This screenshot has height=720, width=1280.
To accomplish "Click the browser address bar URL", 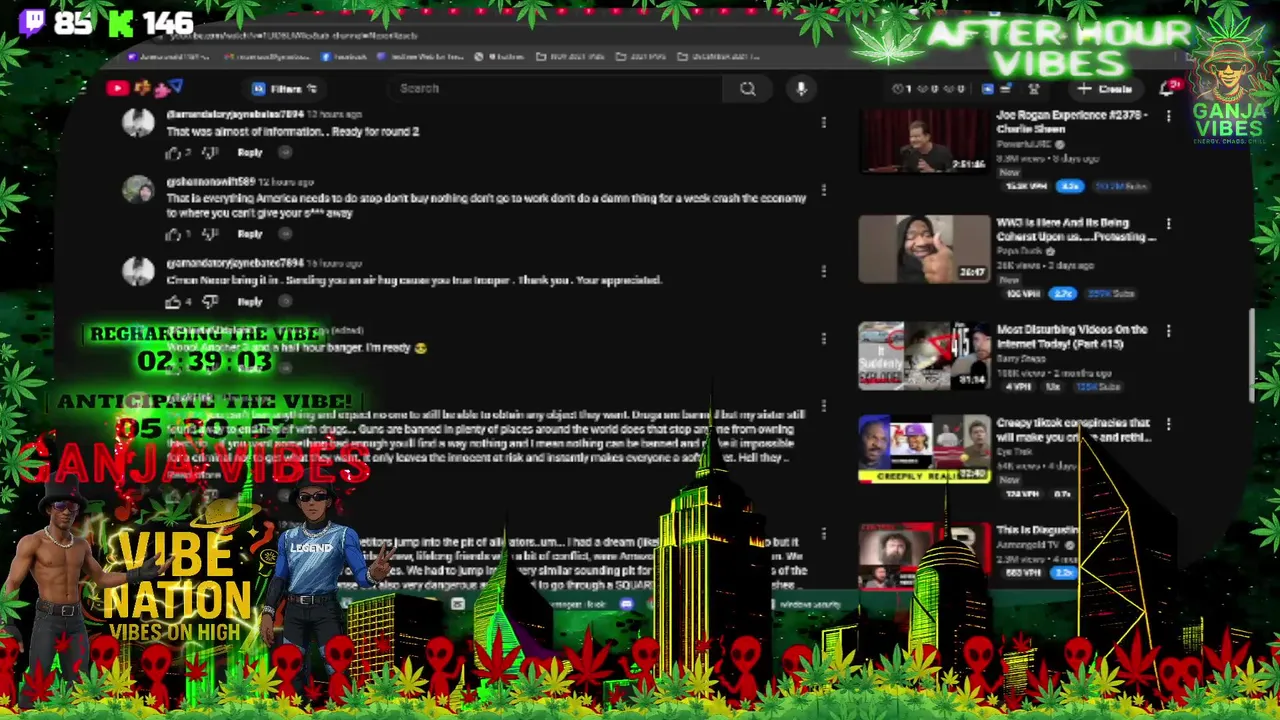I will 293,35.
